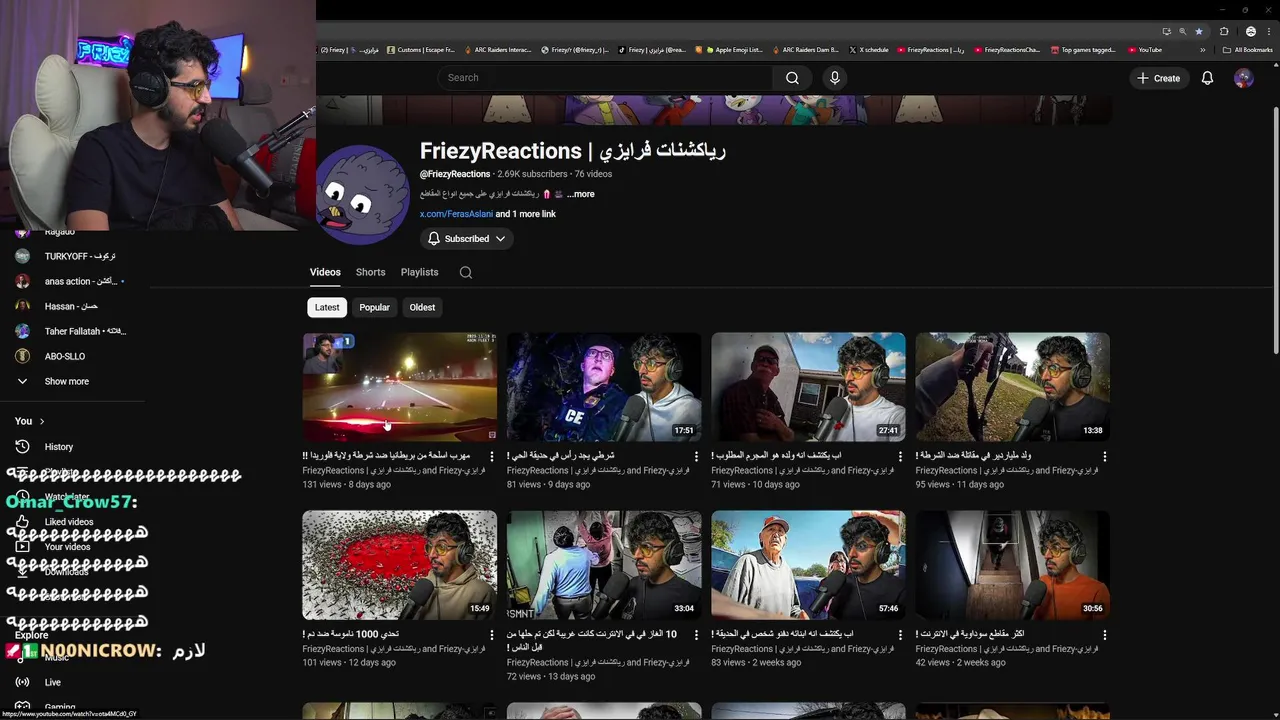The image size is (1280, 720).
Task: Open the browser extensions puzzle icon
Action: tap(1224, 31)
